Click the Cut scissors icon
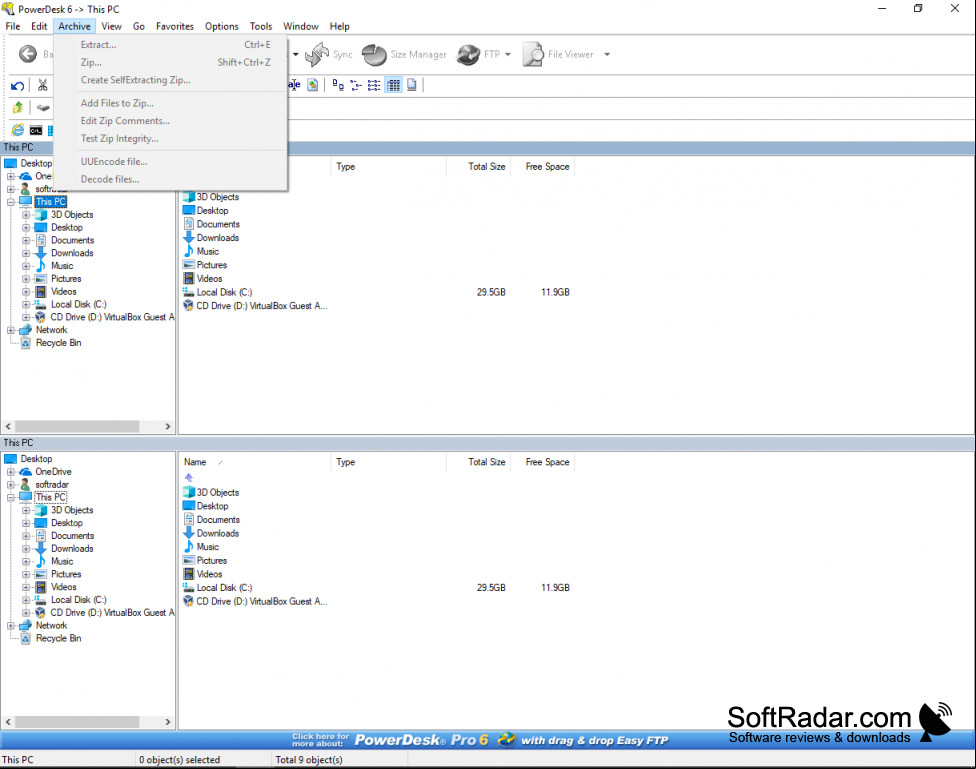 click(42, 85)
